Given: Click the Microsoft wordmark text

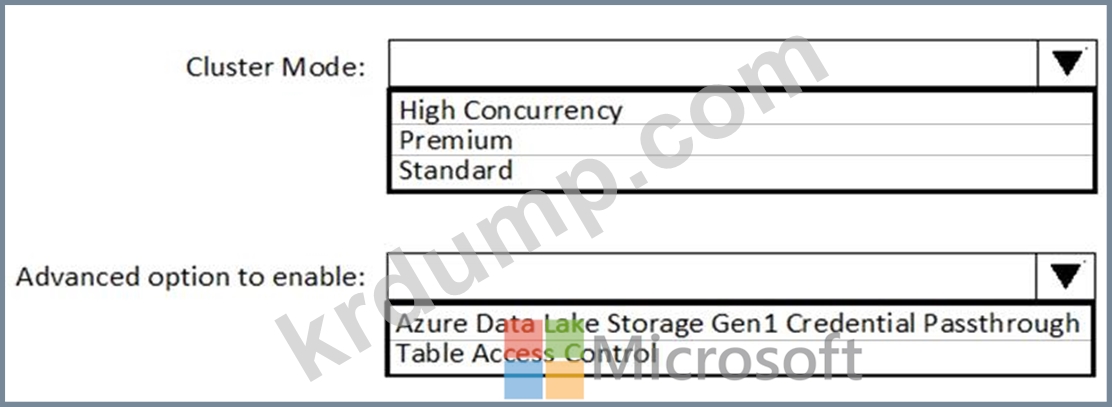Looking at the screenshot, I should tap(728, 360).
